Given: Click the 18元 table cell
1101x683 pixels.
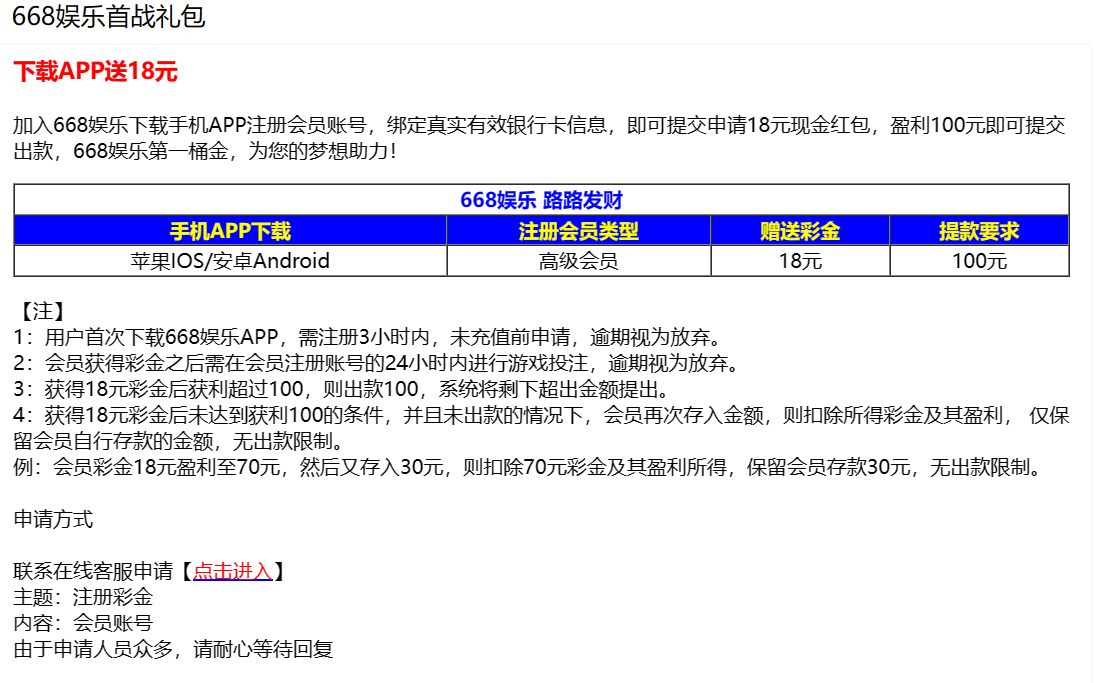Looking at the screenshot, I should (799, 261).
